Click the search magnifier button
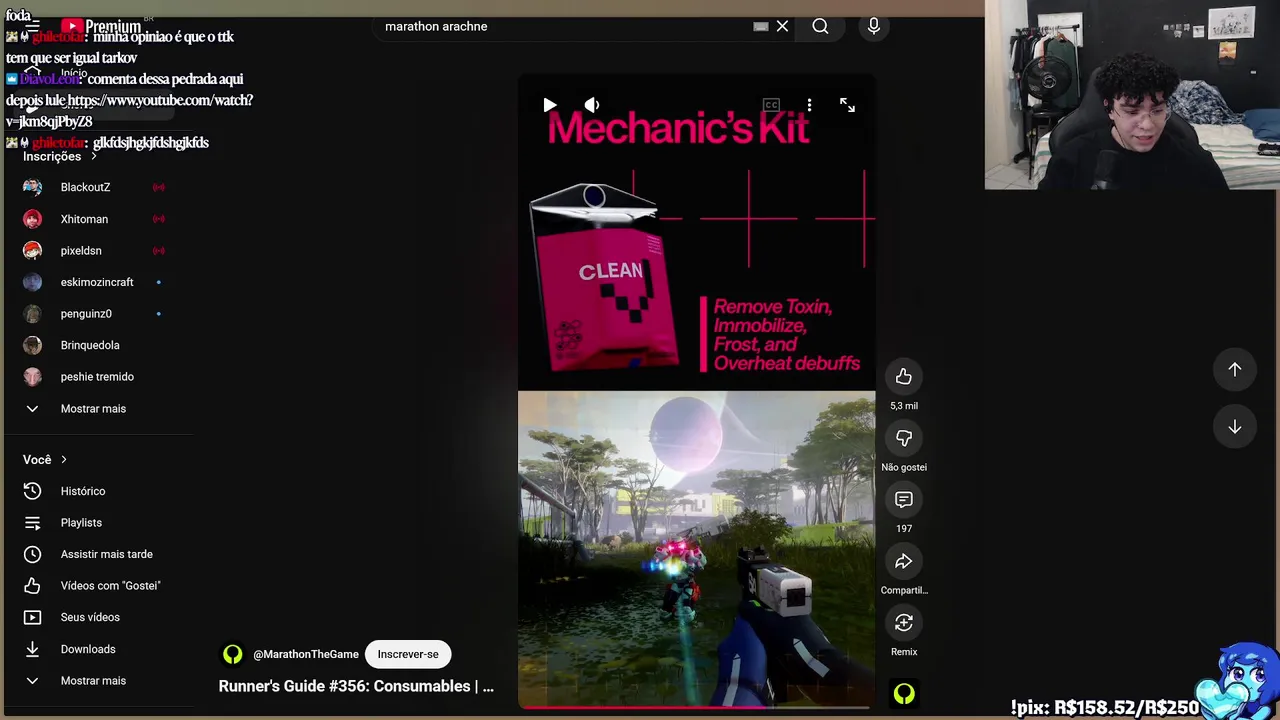The image size is (1280, 720). click(820, 26)
